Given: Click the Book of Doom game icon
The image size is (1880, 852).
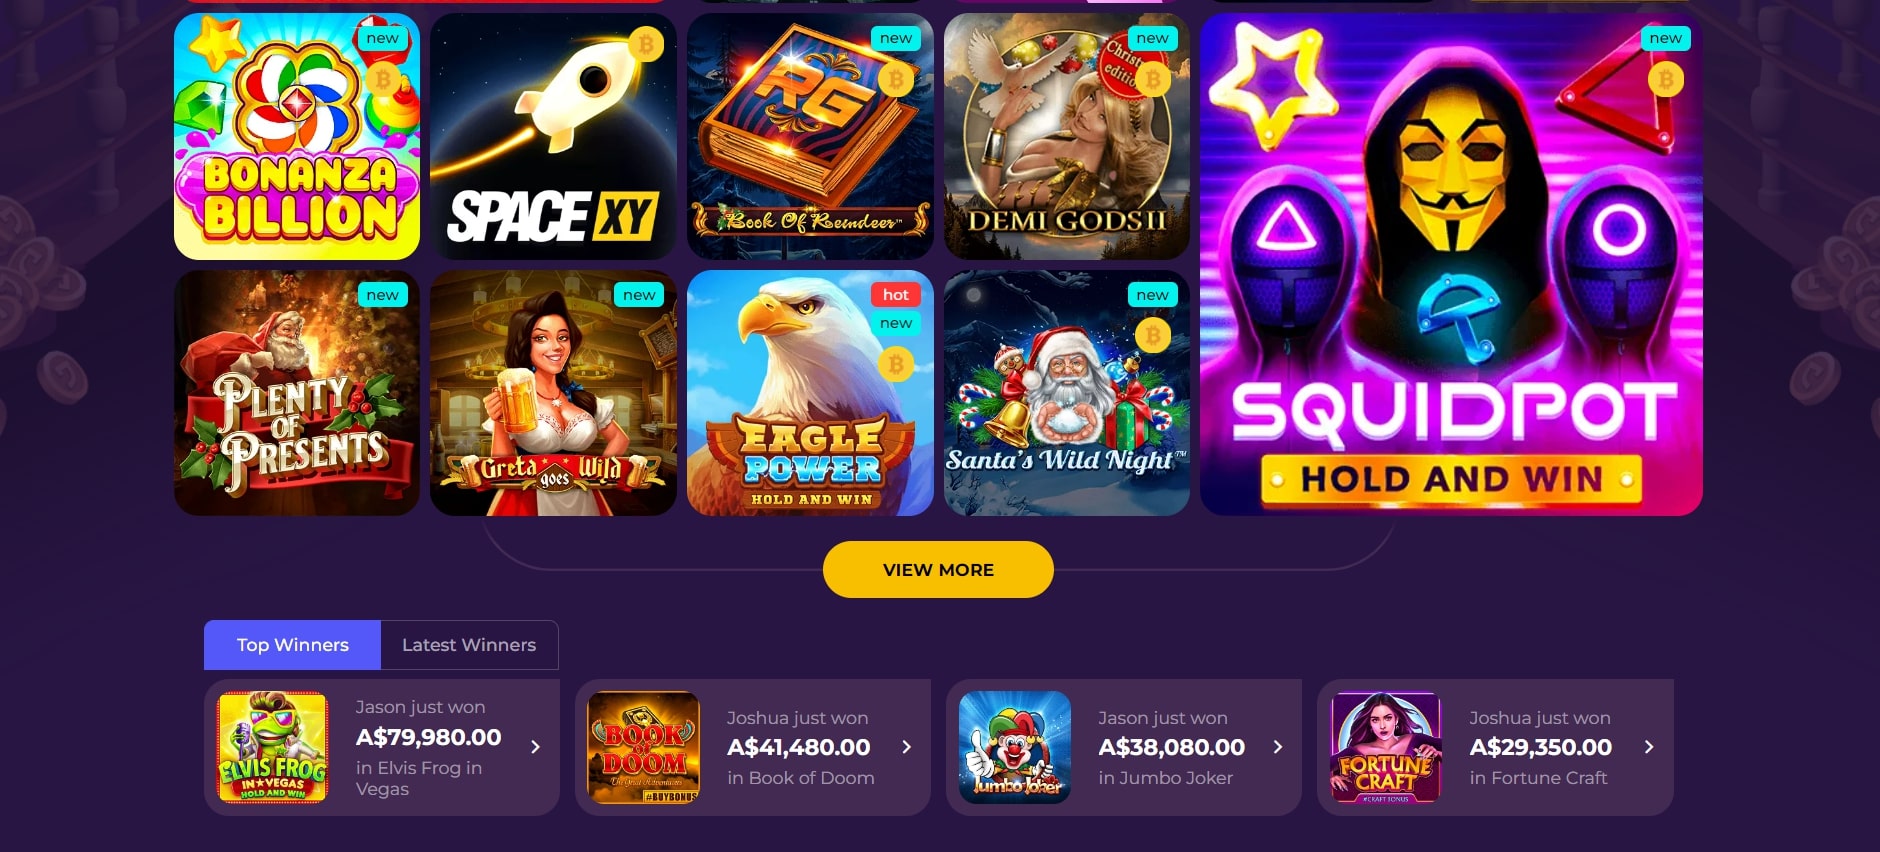Looking at the screenshot, I should 644,747.
